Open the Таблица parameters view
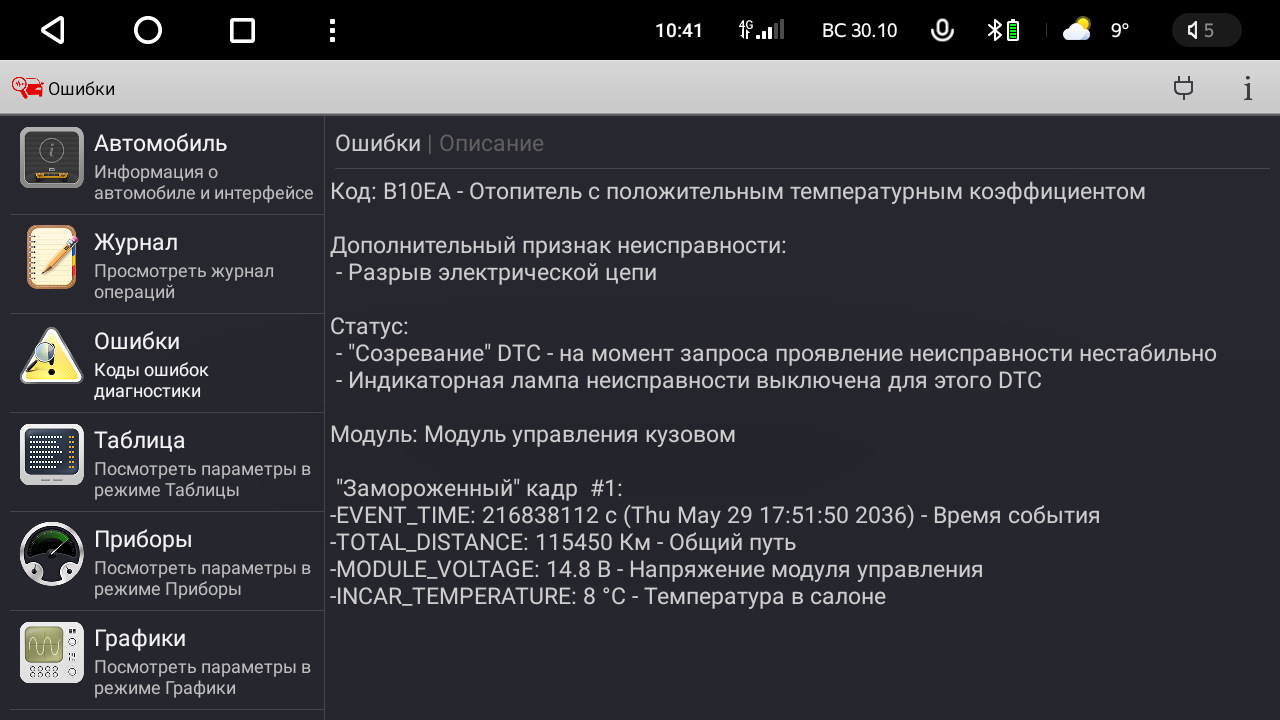 pyautogui.click(x=167, y=463)
